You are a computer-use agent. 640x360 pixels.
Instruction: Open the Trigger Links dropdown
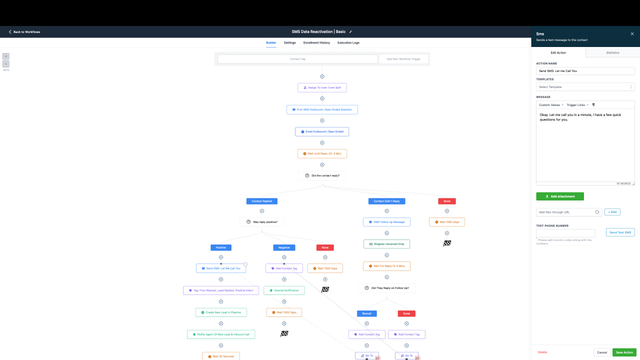pos(577,105)
